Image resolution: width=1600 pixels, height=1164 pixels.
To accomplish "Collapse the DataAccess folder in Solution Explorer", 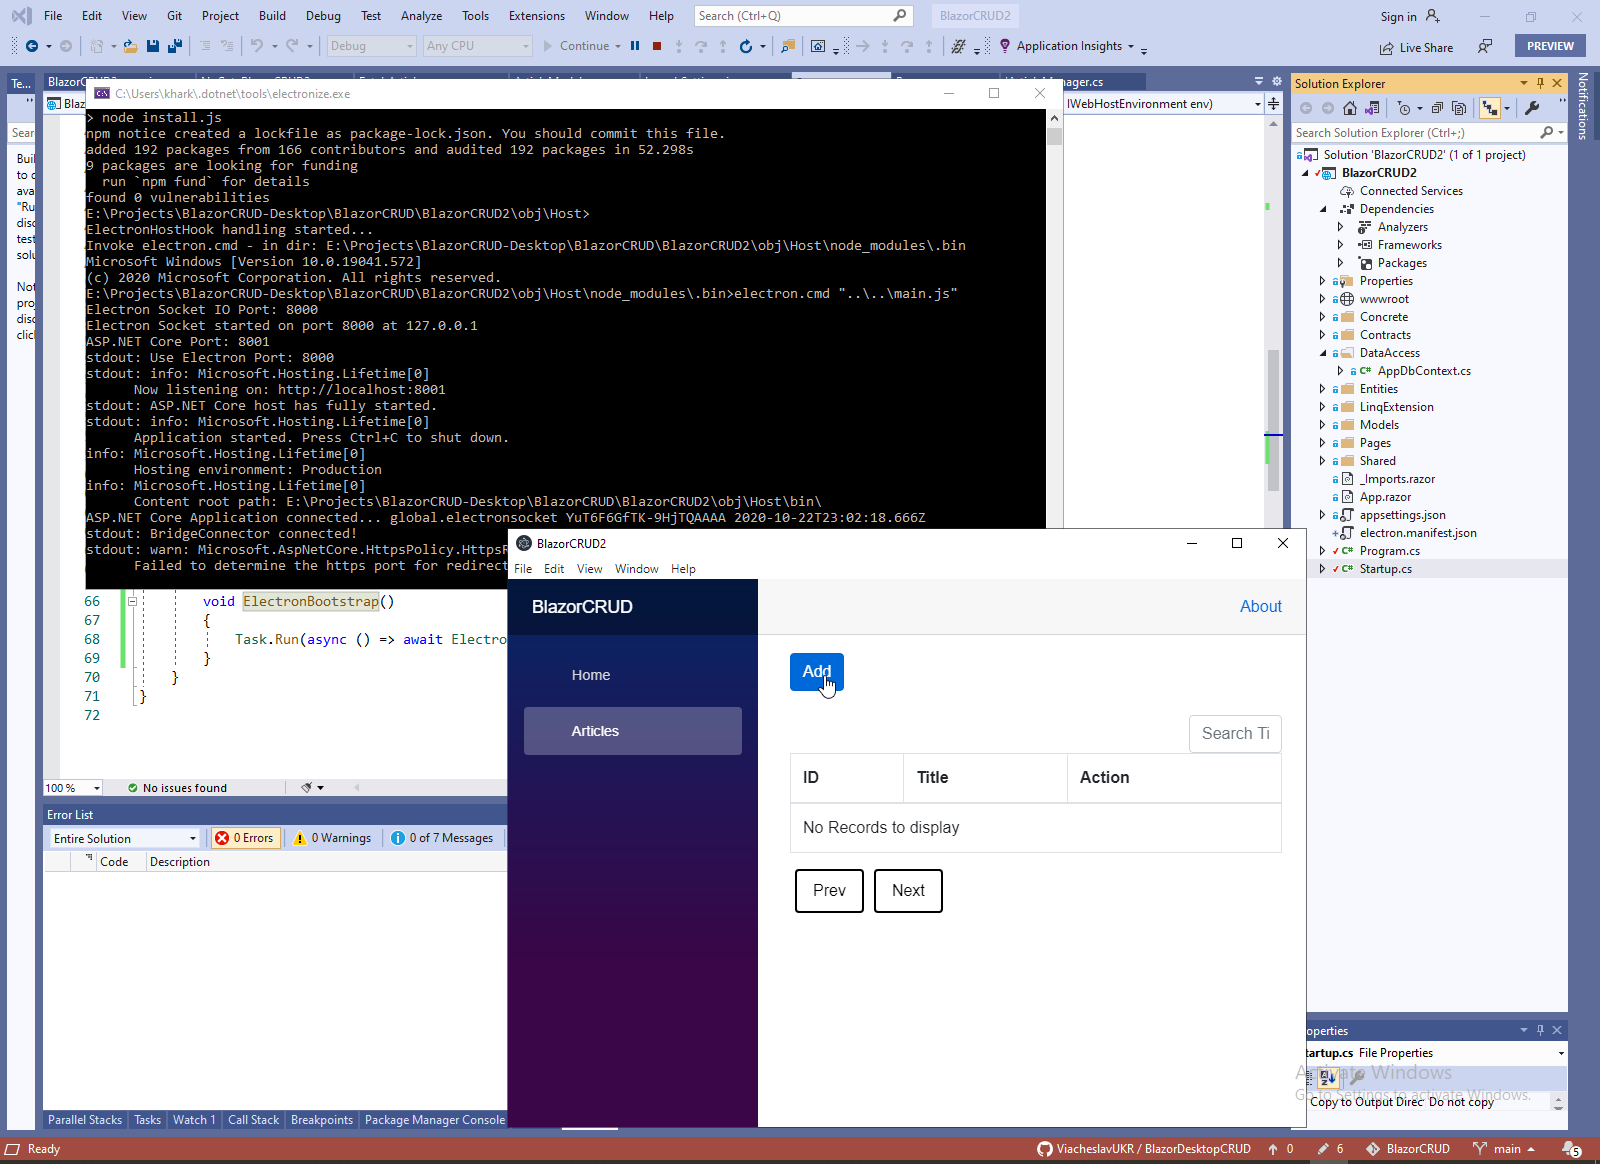I will point(1322,353).
